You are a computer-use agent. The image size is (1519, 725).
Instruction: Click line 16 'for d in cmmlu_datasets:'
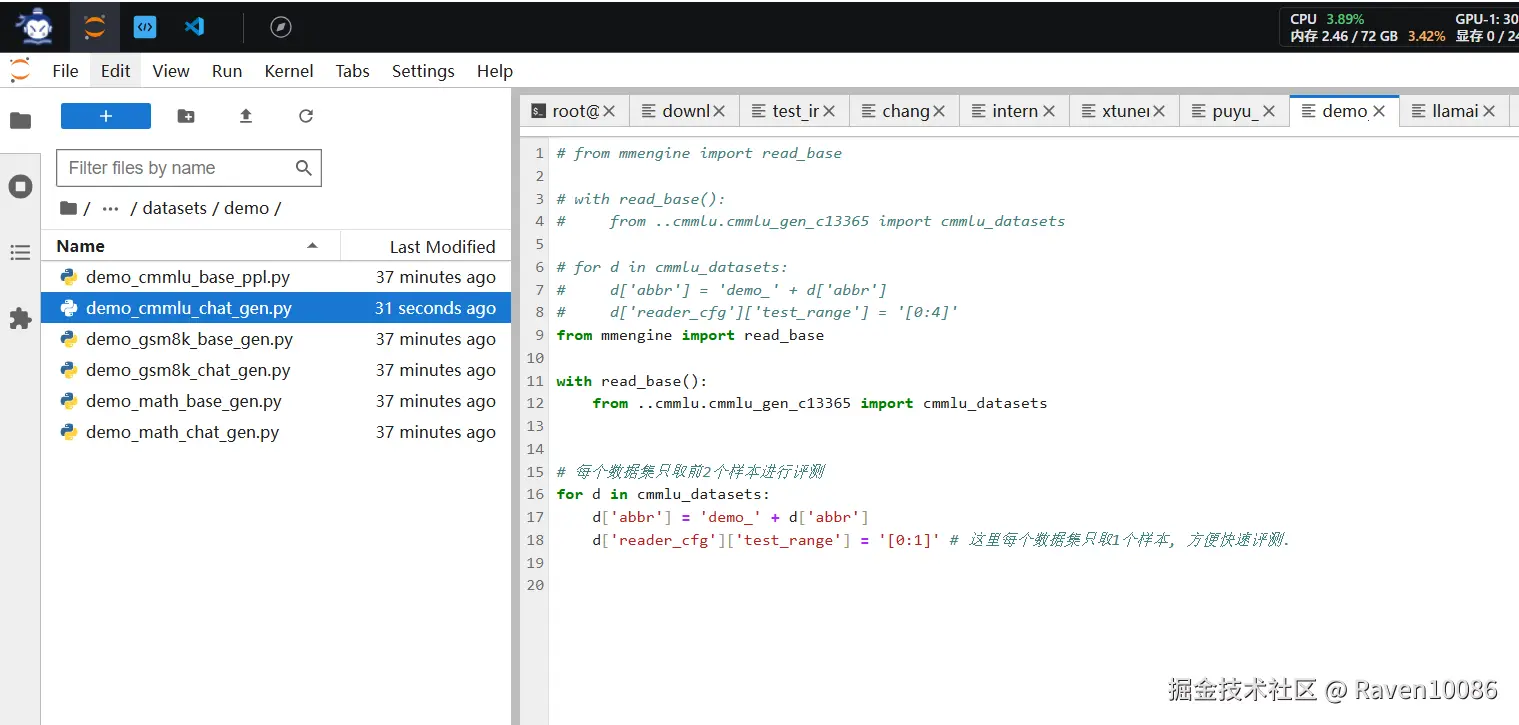click(664, 494)
